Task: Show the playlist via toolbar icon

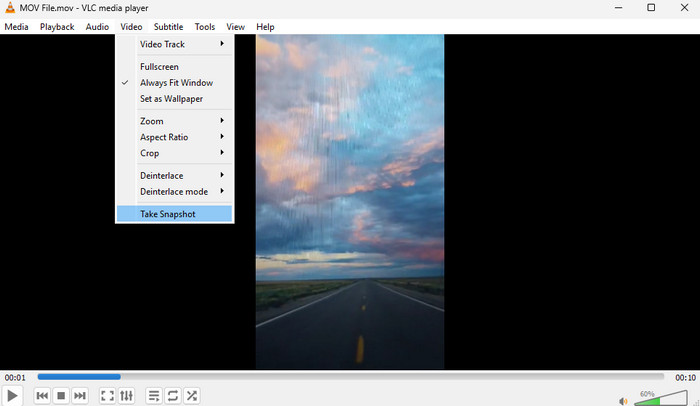Action: click(154, 396)
